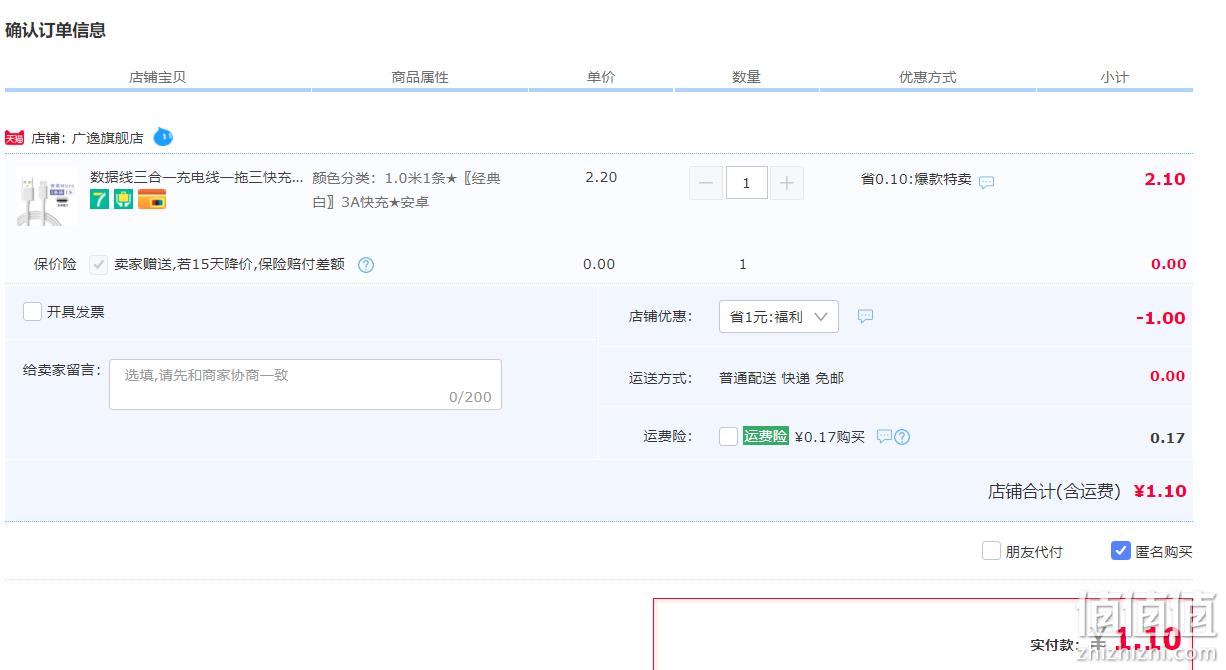The height and width of the screenshot is (670, 1226).
Task: Click the 省0.10:爆款特卖 promotion text
Action: tap(916, 179)
